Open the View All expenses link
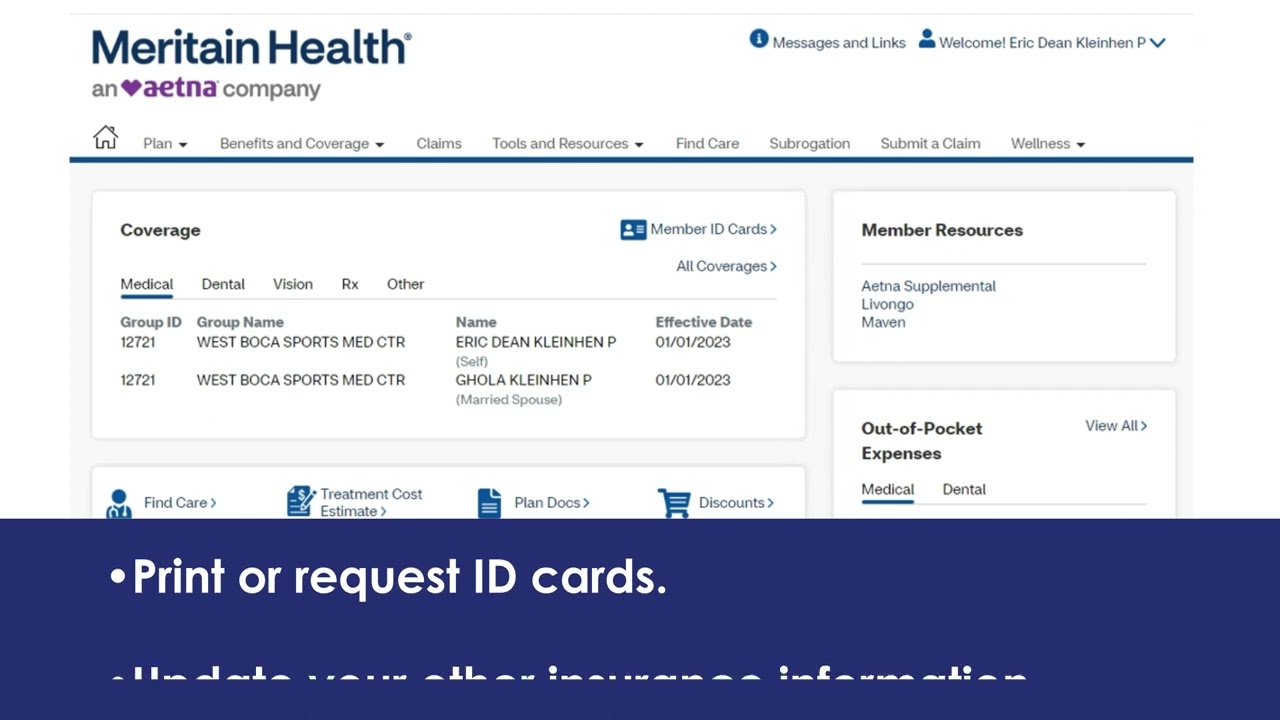The image size is (1280, 720). [x=1116, y=426]
